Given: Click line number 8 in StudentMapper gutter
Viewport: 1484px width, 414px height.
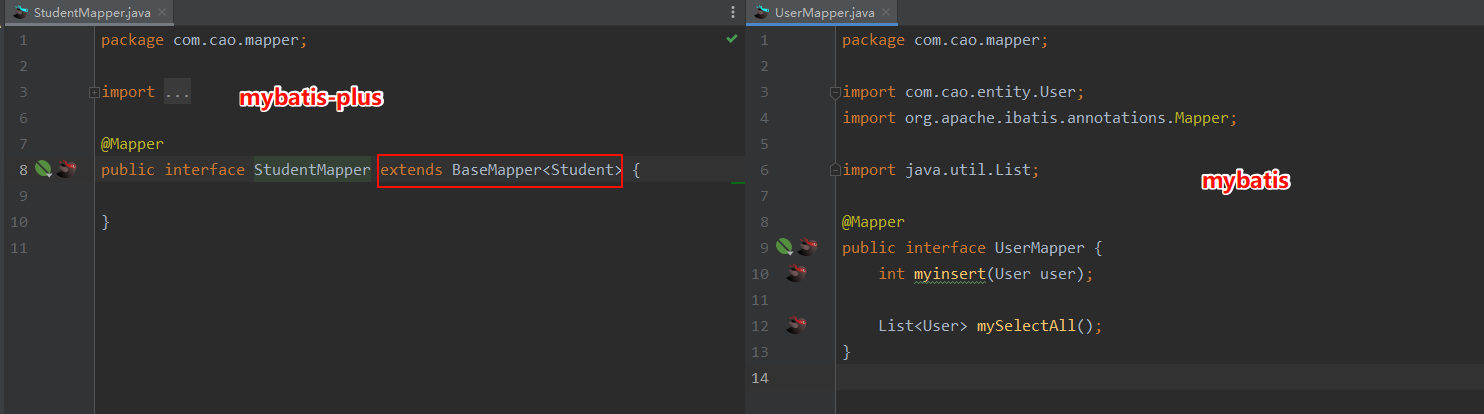Looking at the screenshot, I should coord(23,170).
